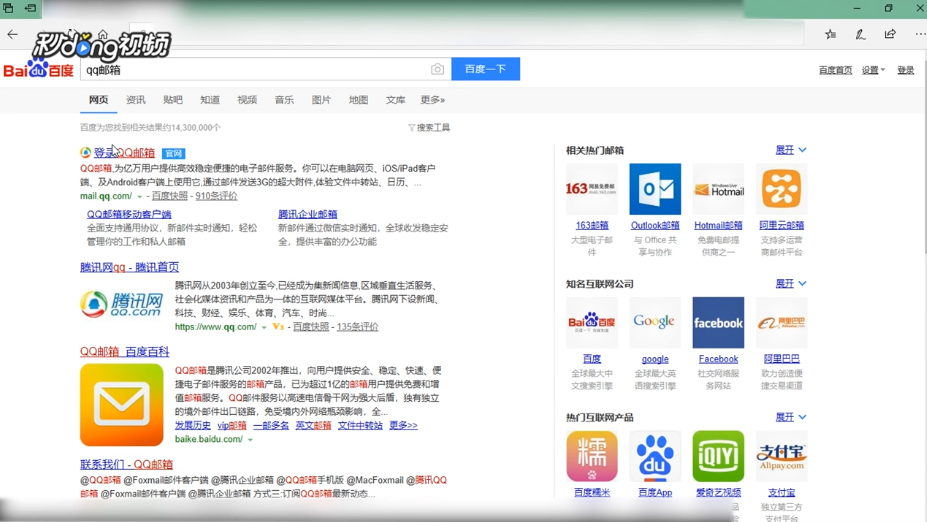
Task: Open browser more options menu
Action: pos(920,34)
